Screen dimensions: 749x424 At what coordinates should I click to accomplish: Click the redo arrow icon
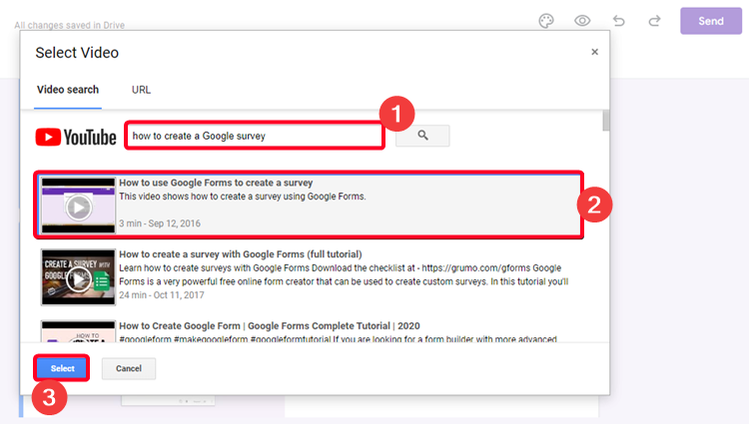pyautogui.click(x=654, y=21)
